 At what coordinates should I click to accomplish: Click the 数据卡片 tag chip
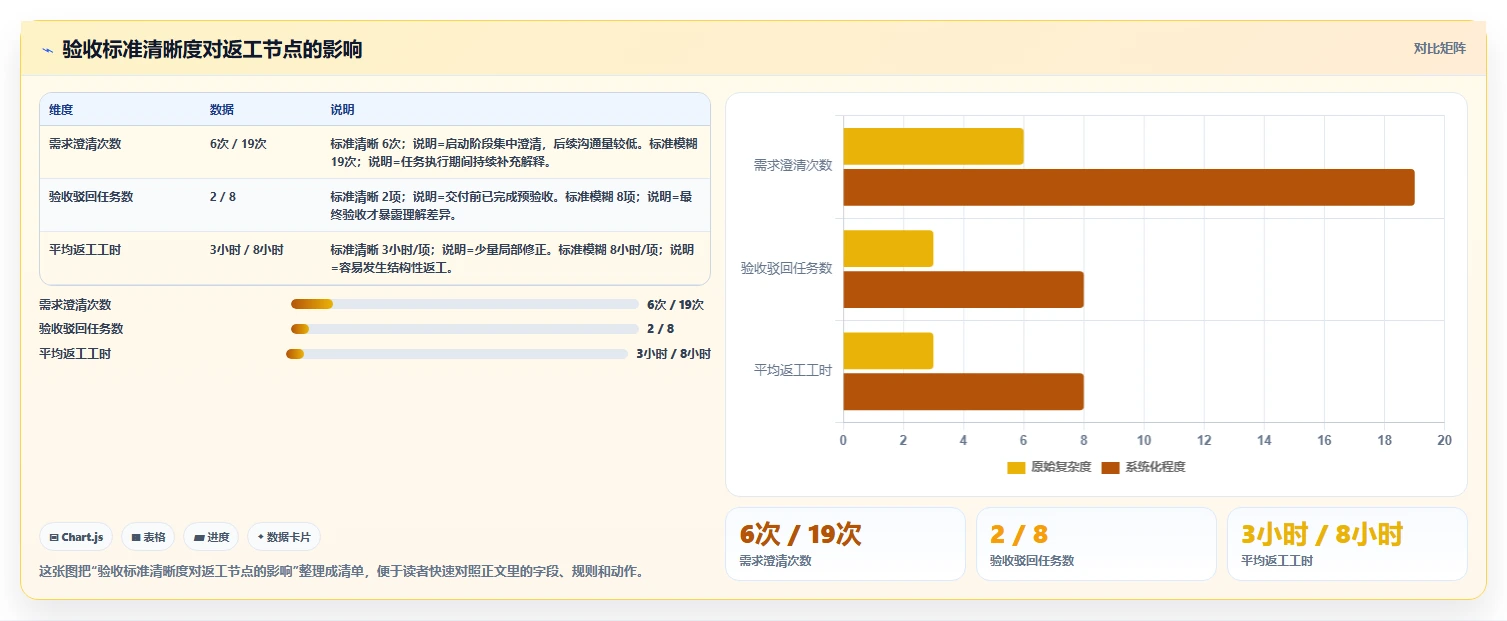pos(284,537)
